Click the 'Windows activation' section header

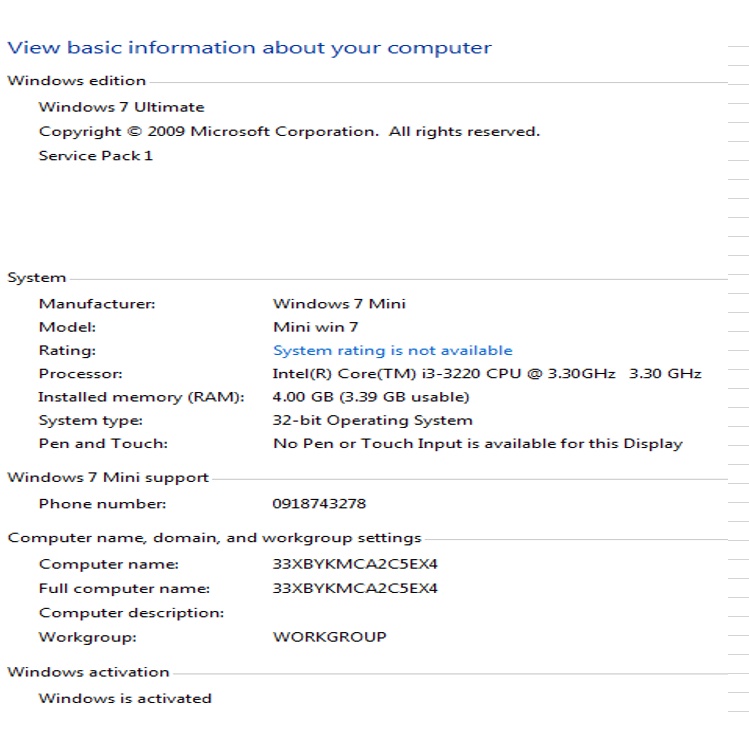pos(88,672)
